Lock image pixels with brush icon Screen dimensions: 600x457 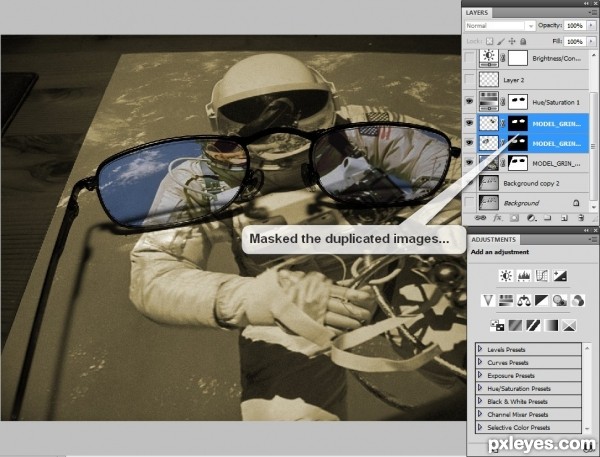(x=501, y=41)
